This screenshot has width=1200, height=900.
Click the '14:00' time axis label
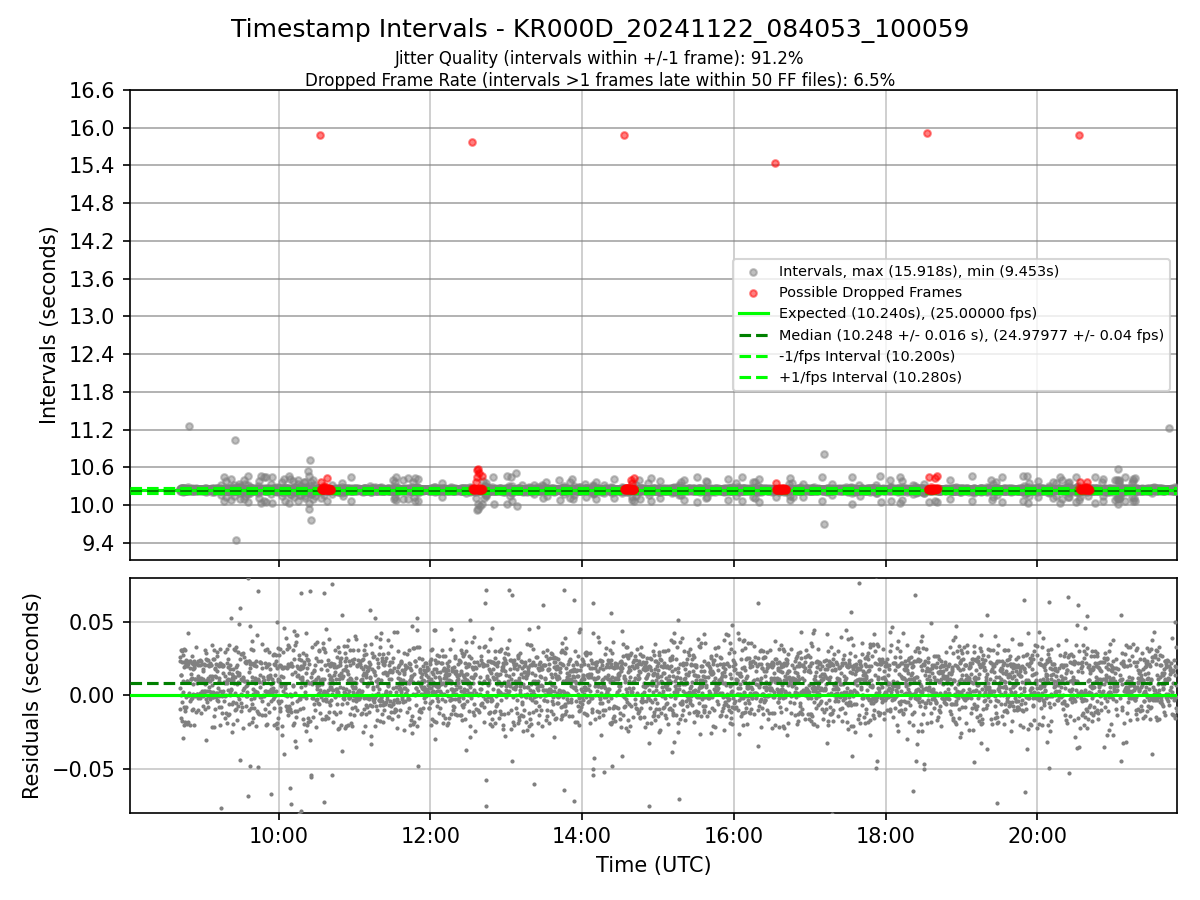click(582, 834)
